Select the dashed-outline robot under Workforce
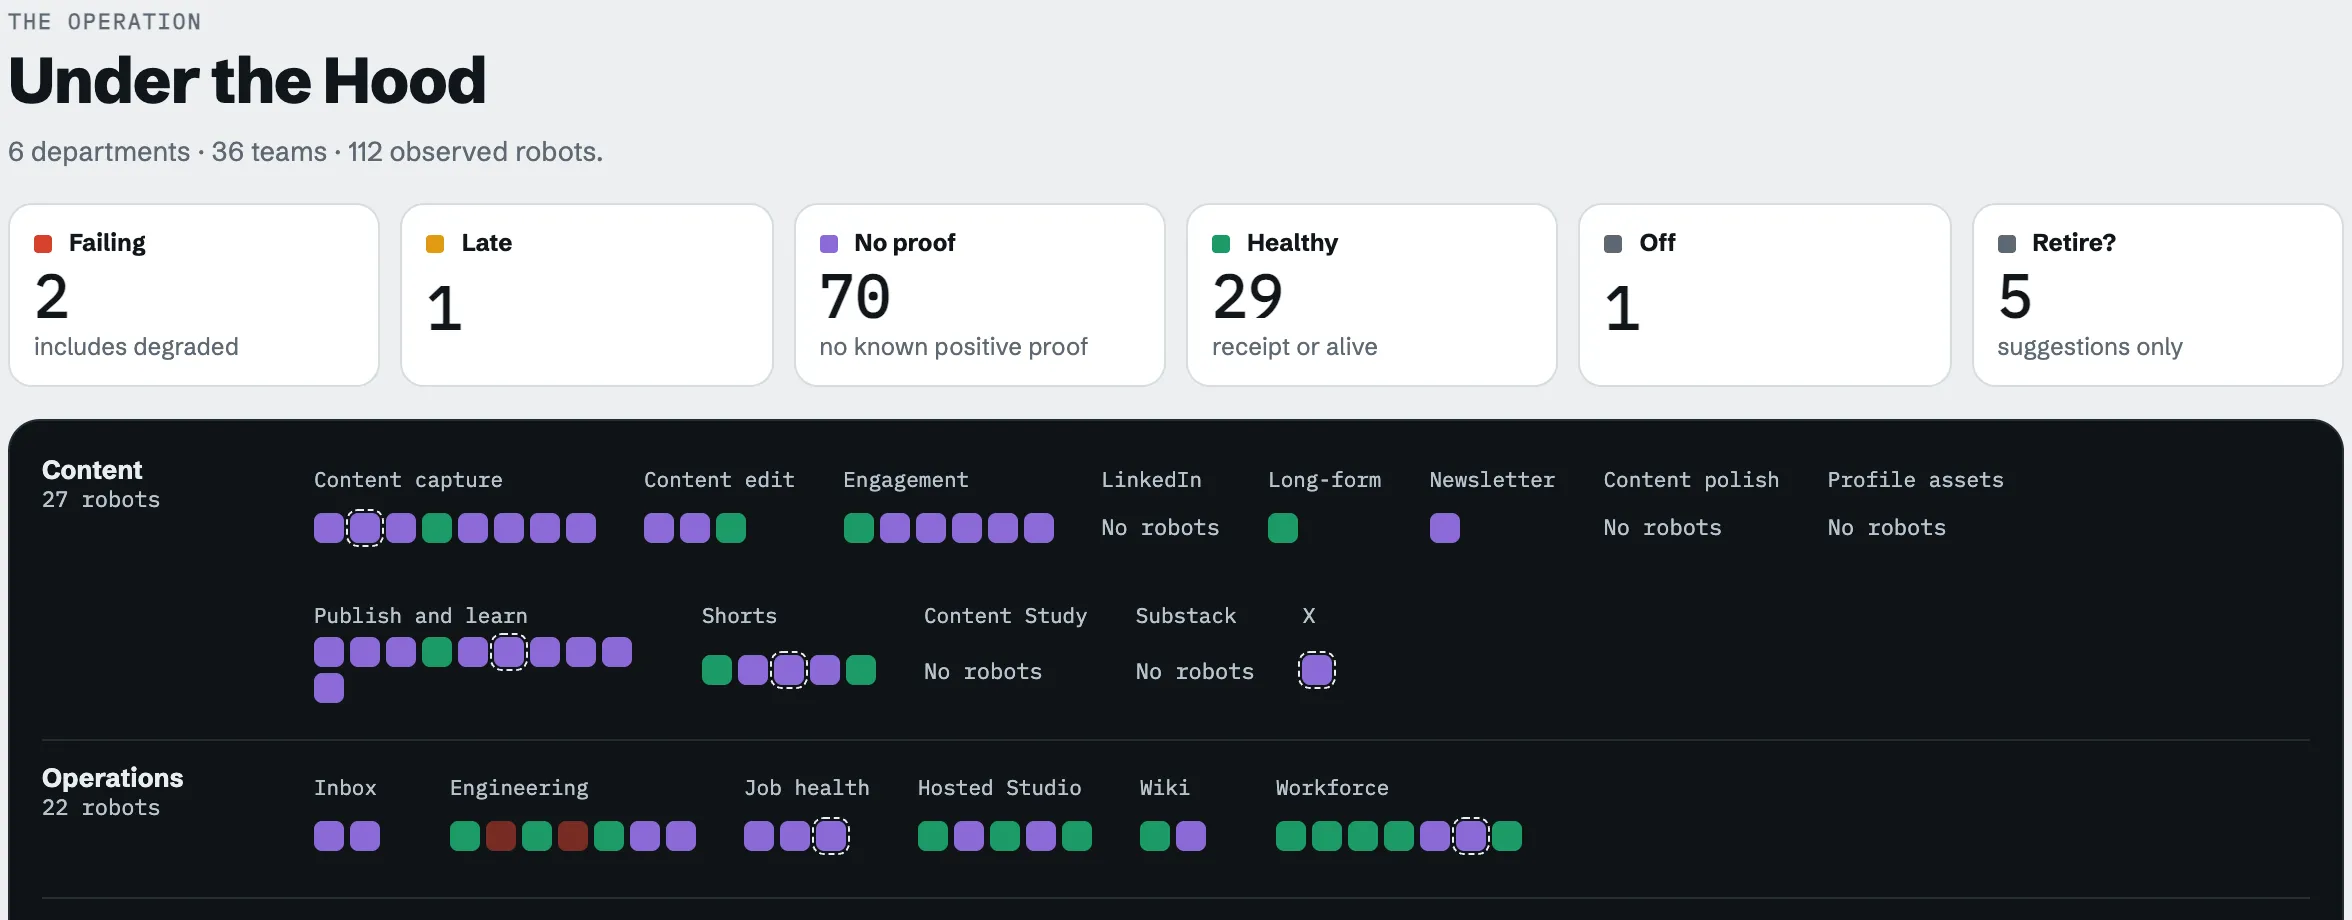The height and width of the screenshot is (920, 2352). click(x=1471, y=836)
